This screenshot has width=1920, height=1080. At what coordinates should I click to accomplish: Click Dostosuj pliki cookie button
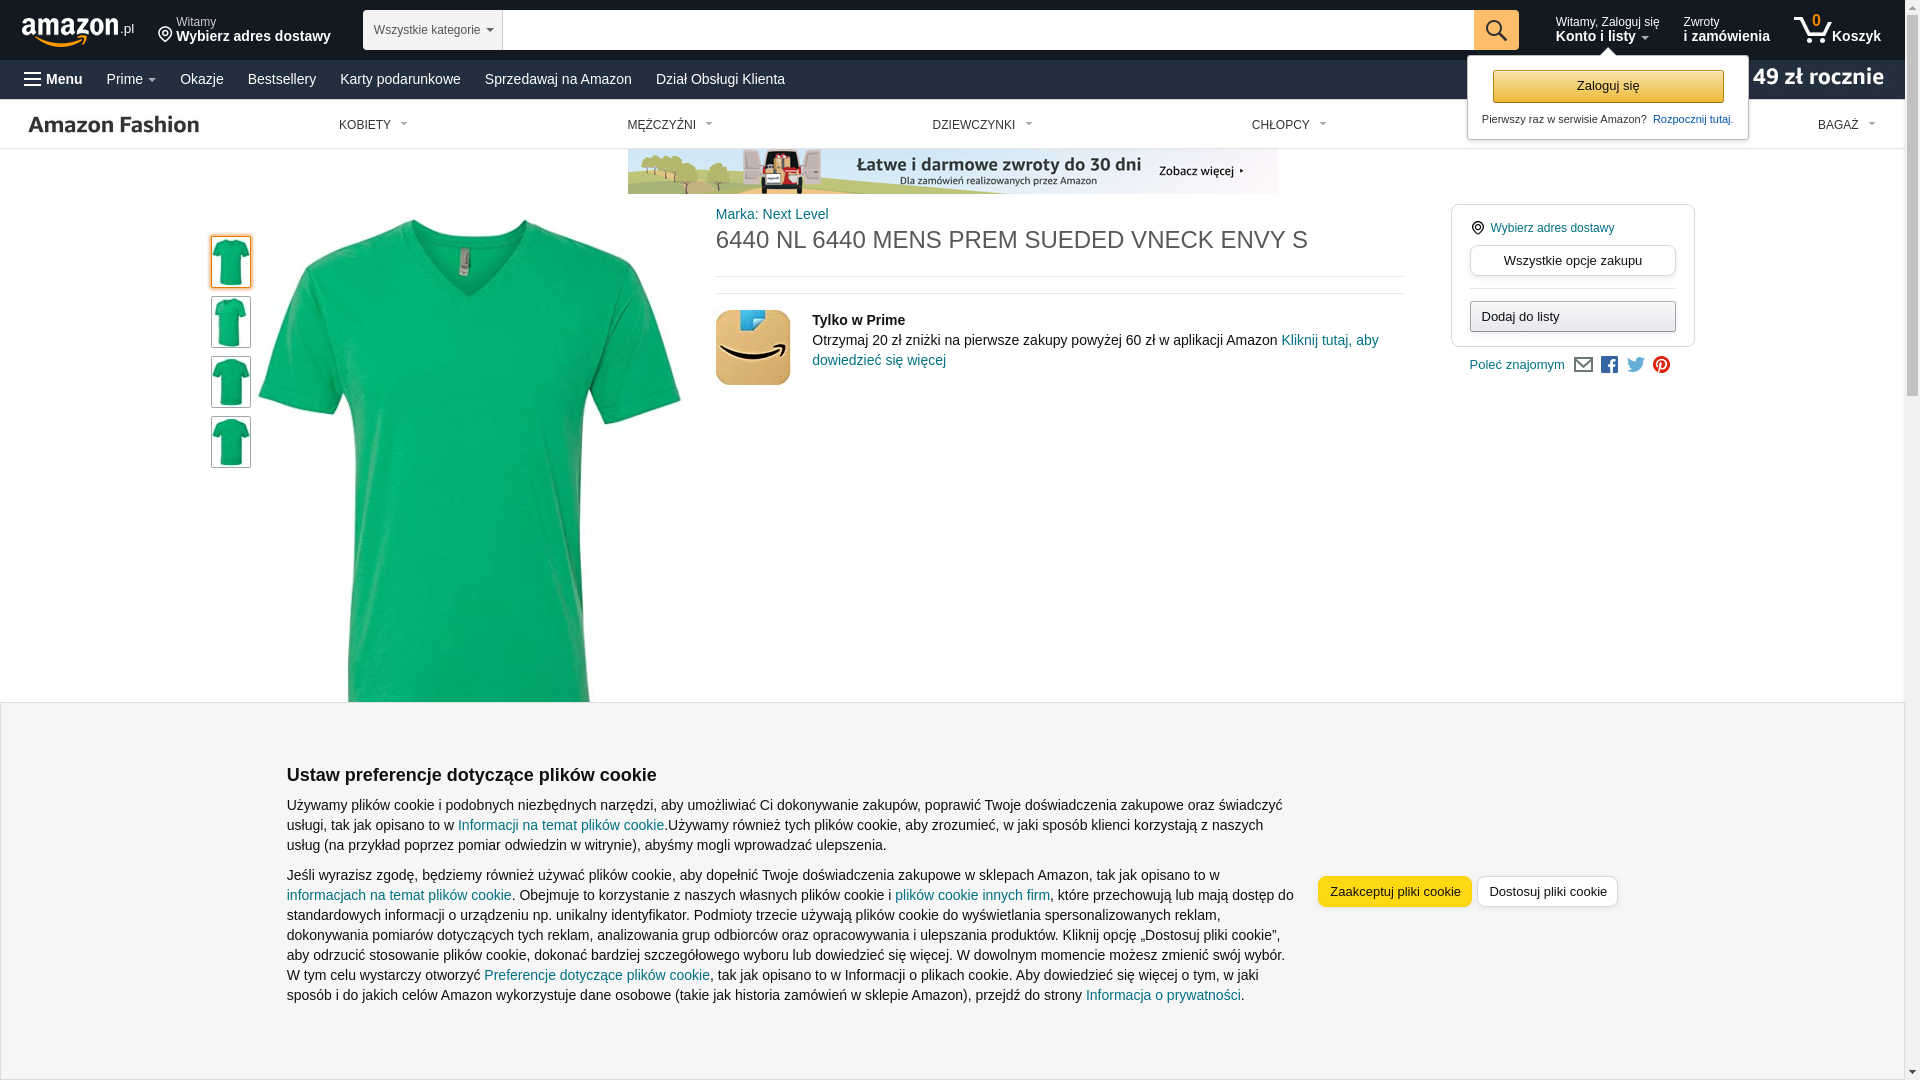pos(1547,891)
